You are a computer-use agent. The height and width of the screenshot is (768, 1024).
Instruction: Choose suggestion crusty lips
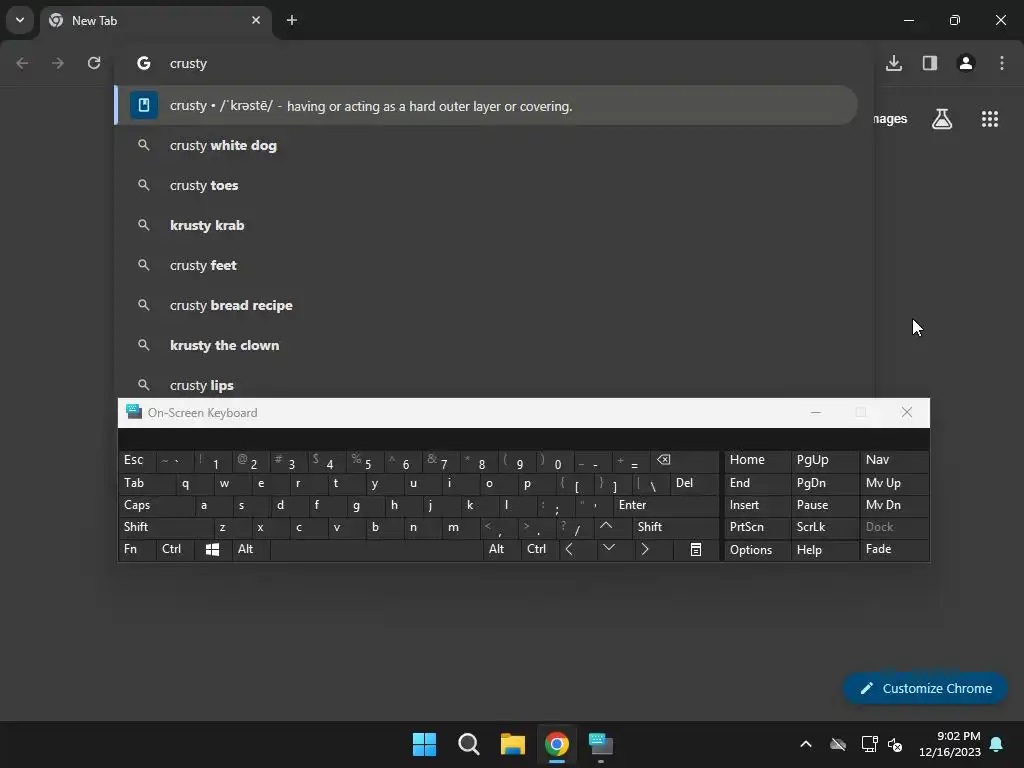click(486, 385)
